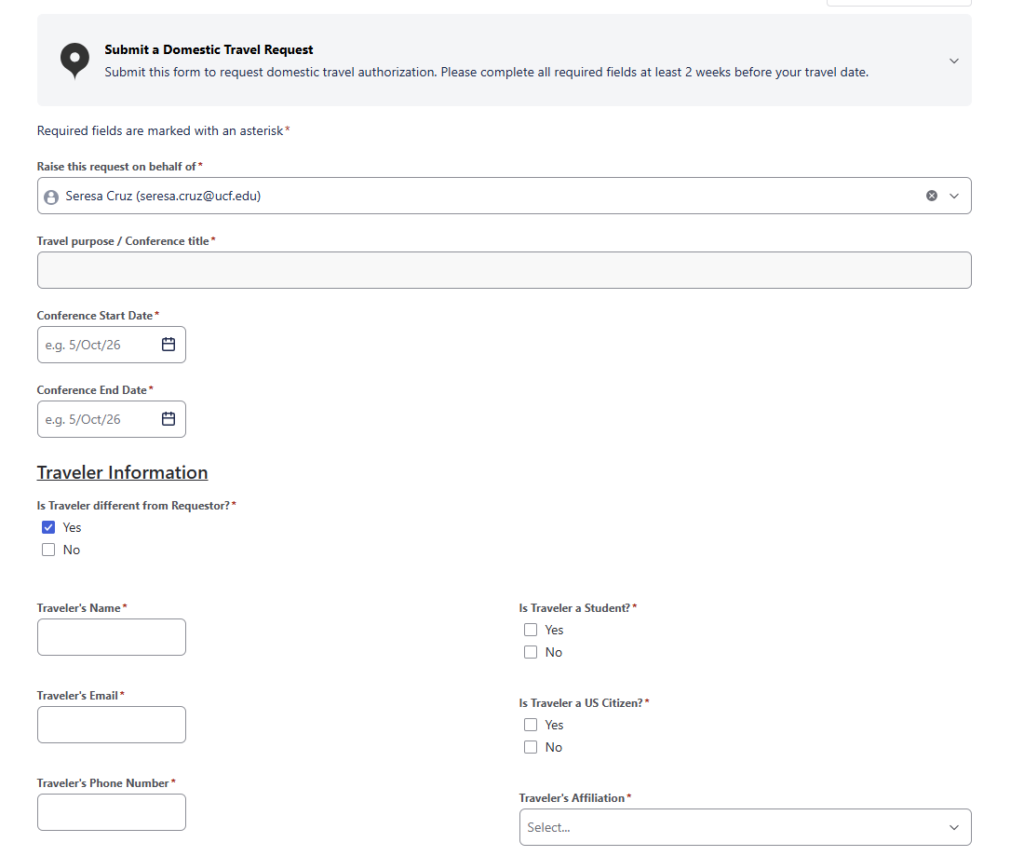The width and height of the screenshot is (1024, 856).
Task: Focus the Travel purpose / Conference title field
Action: [504, 270]
